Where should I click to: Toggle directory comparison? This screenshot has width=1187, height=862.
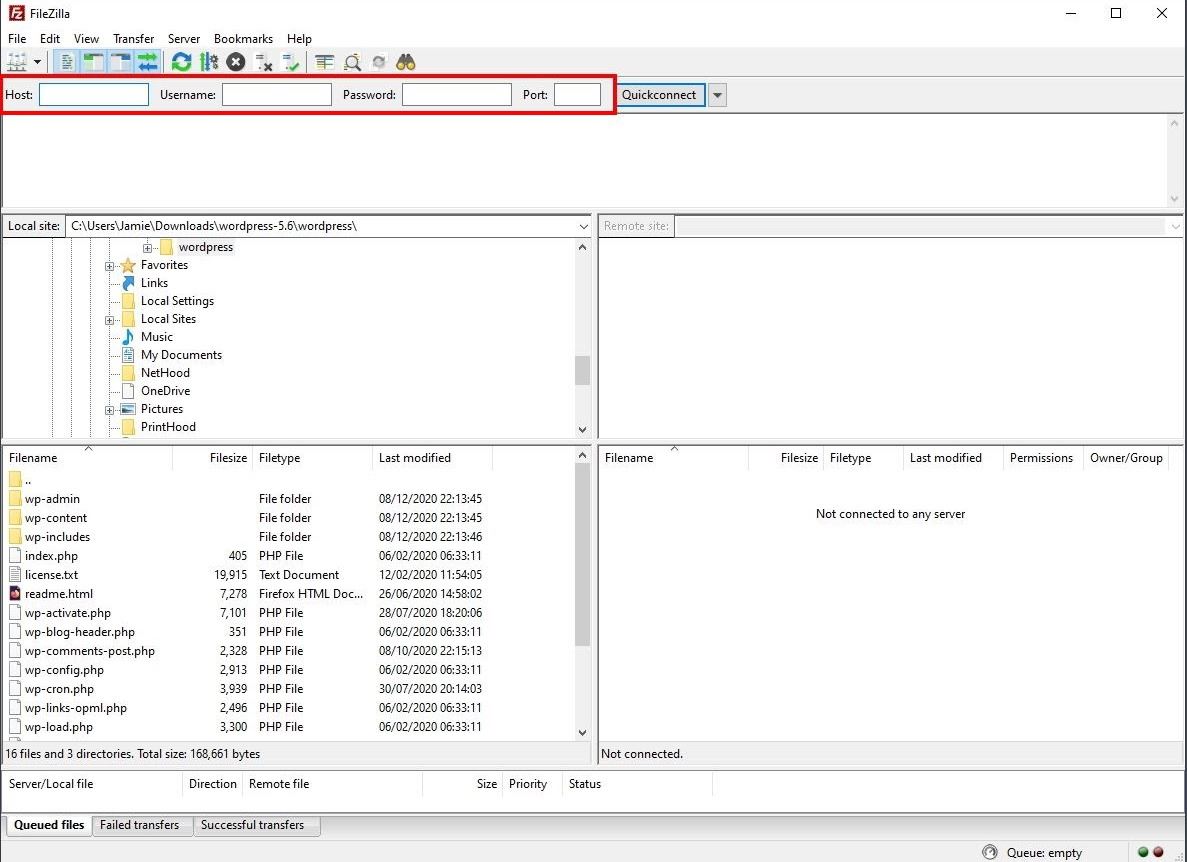pyautogui.click(x=352, y=62)
